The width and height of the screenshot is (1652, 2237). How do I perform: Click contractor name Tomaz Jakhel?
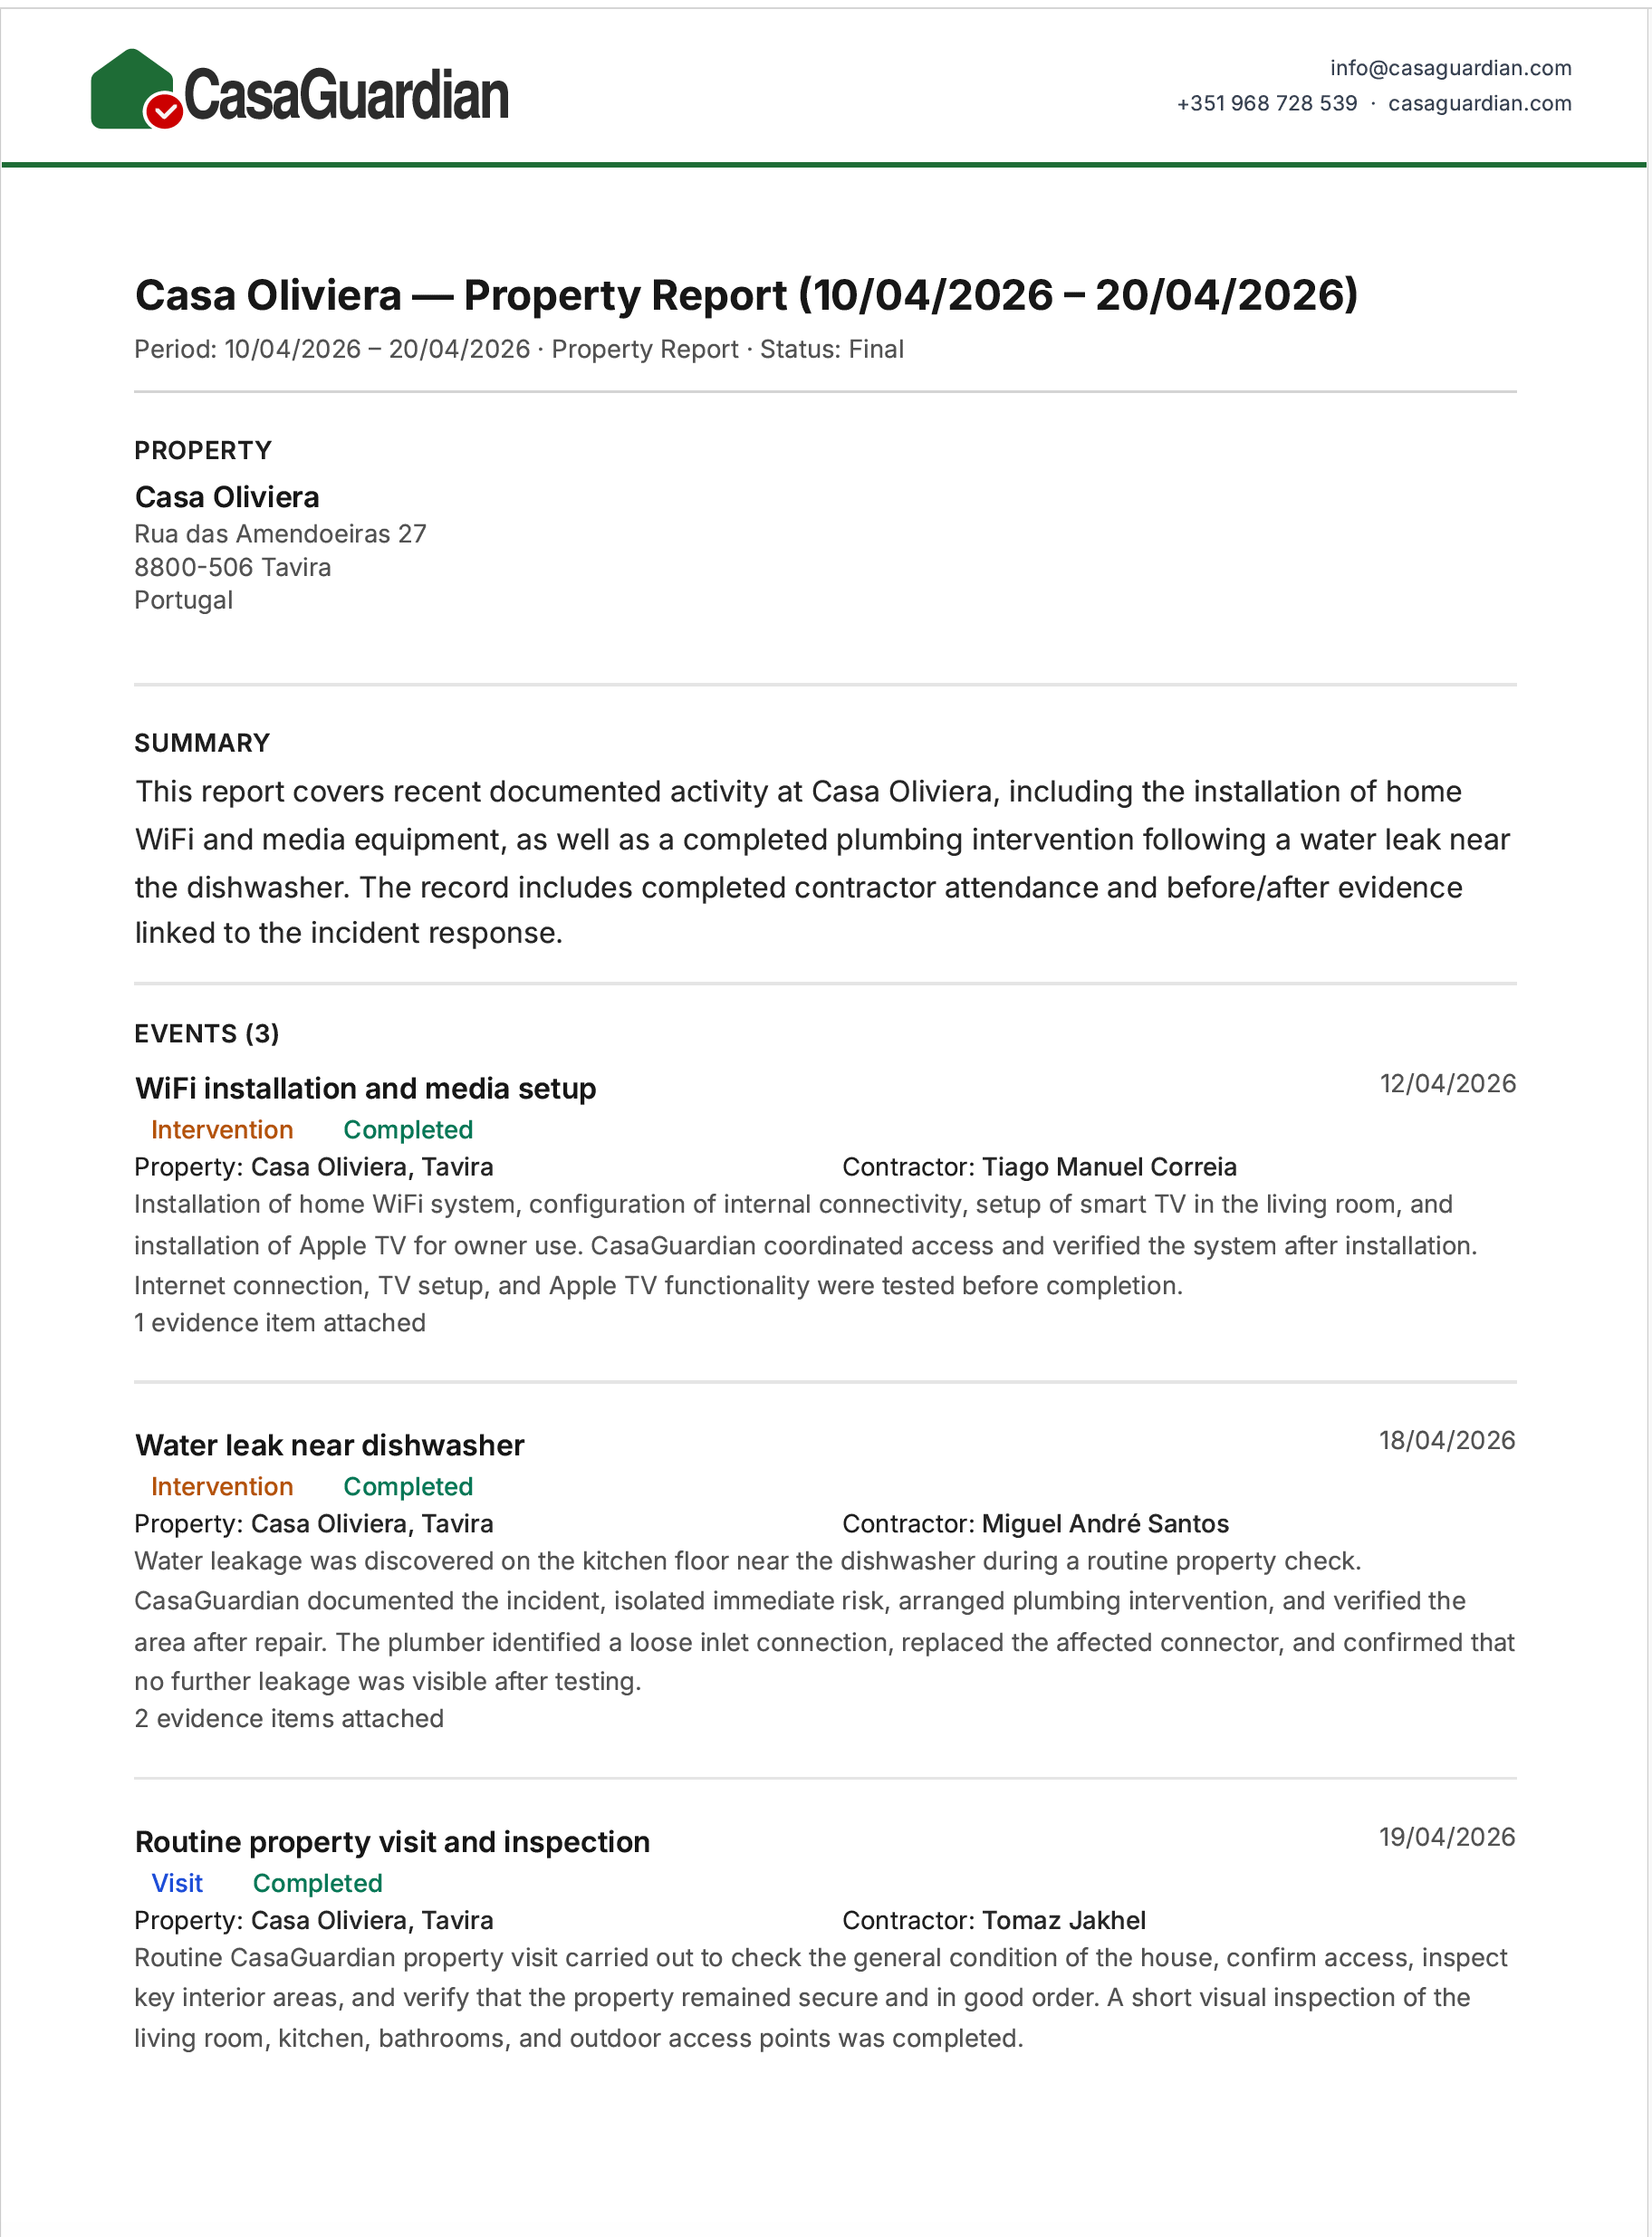tap(1063, 1920)
